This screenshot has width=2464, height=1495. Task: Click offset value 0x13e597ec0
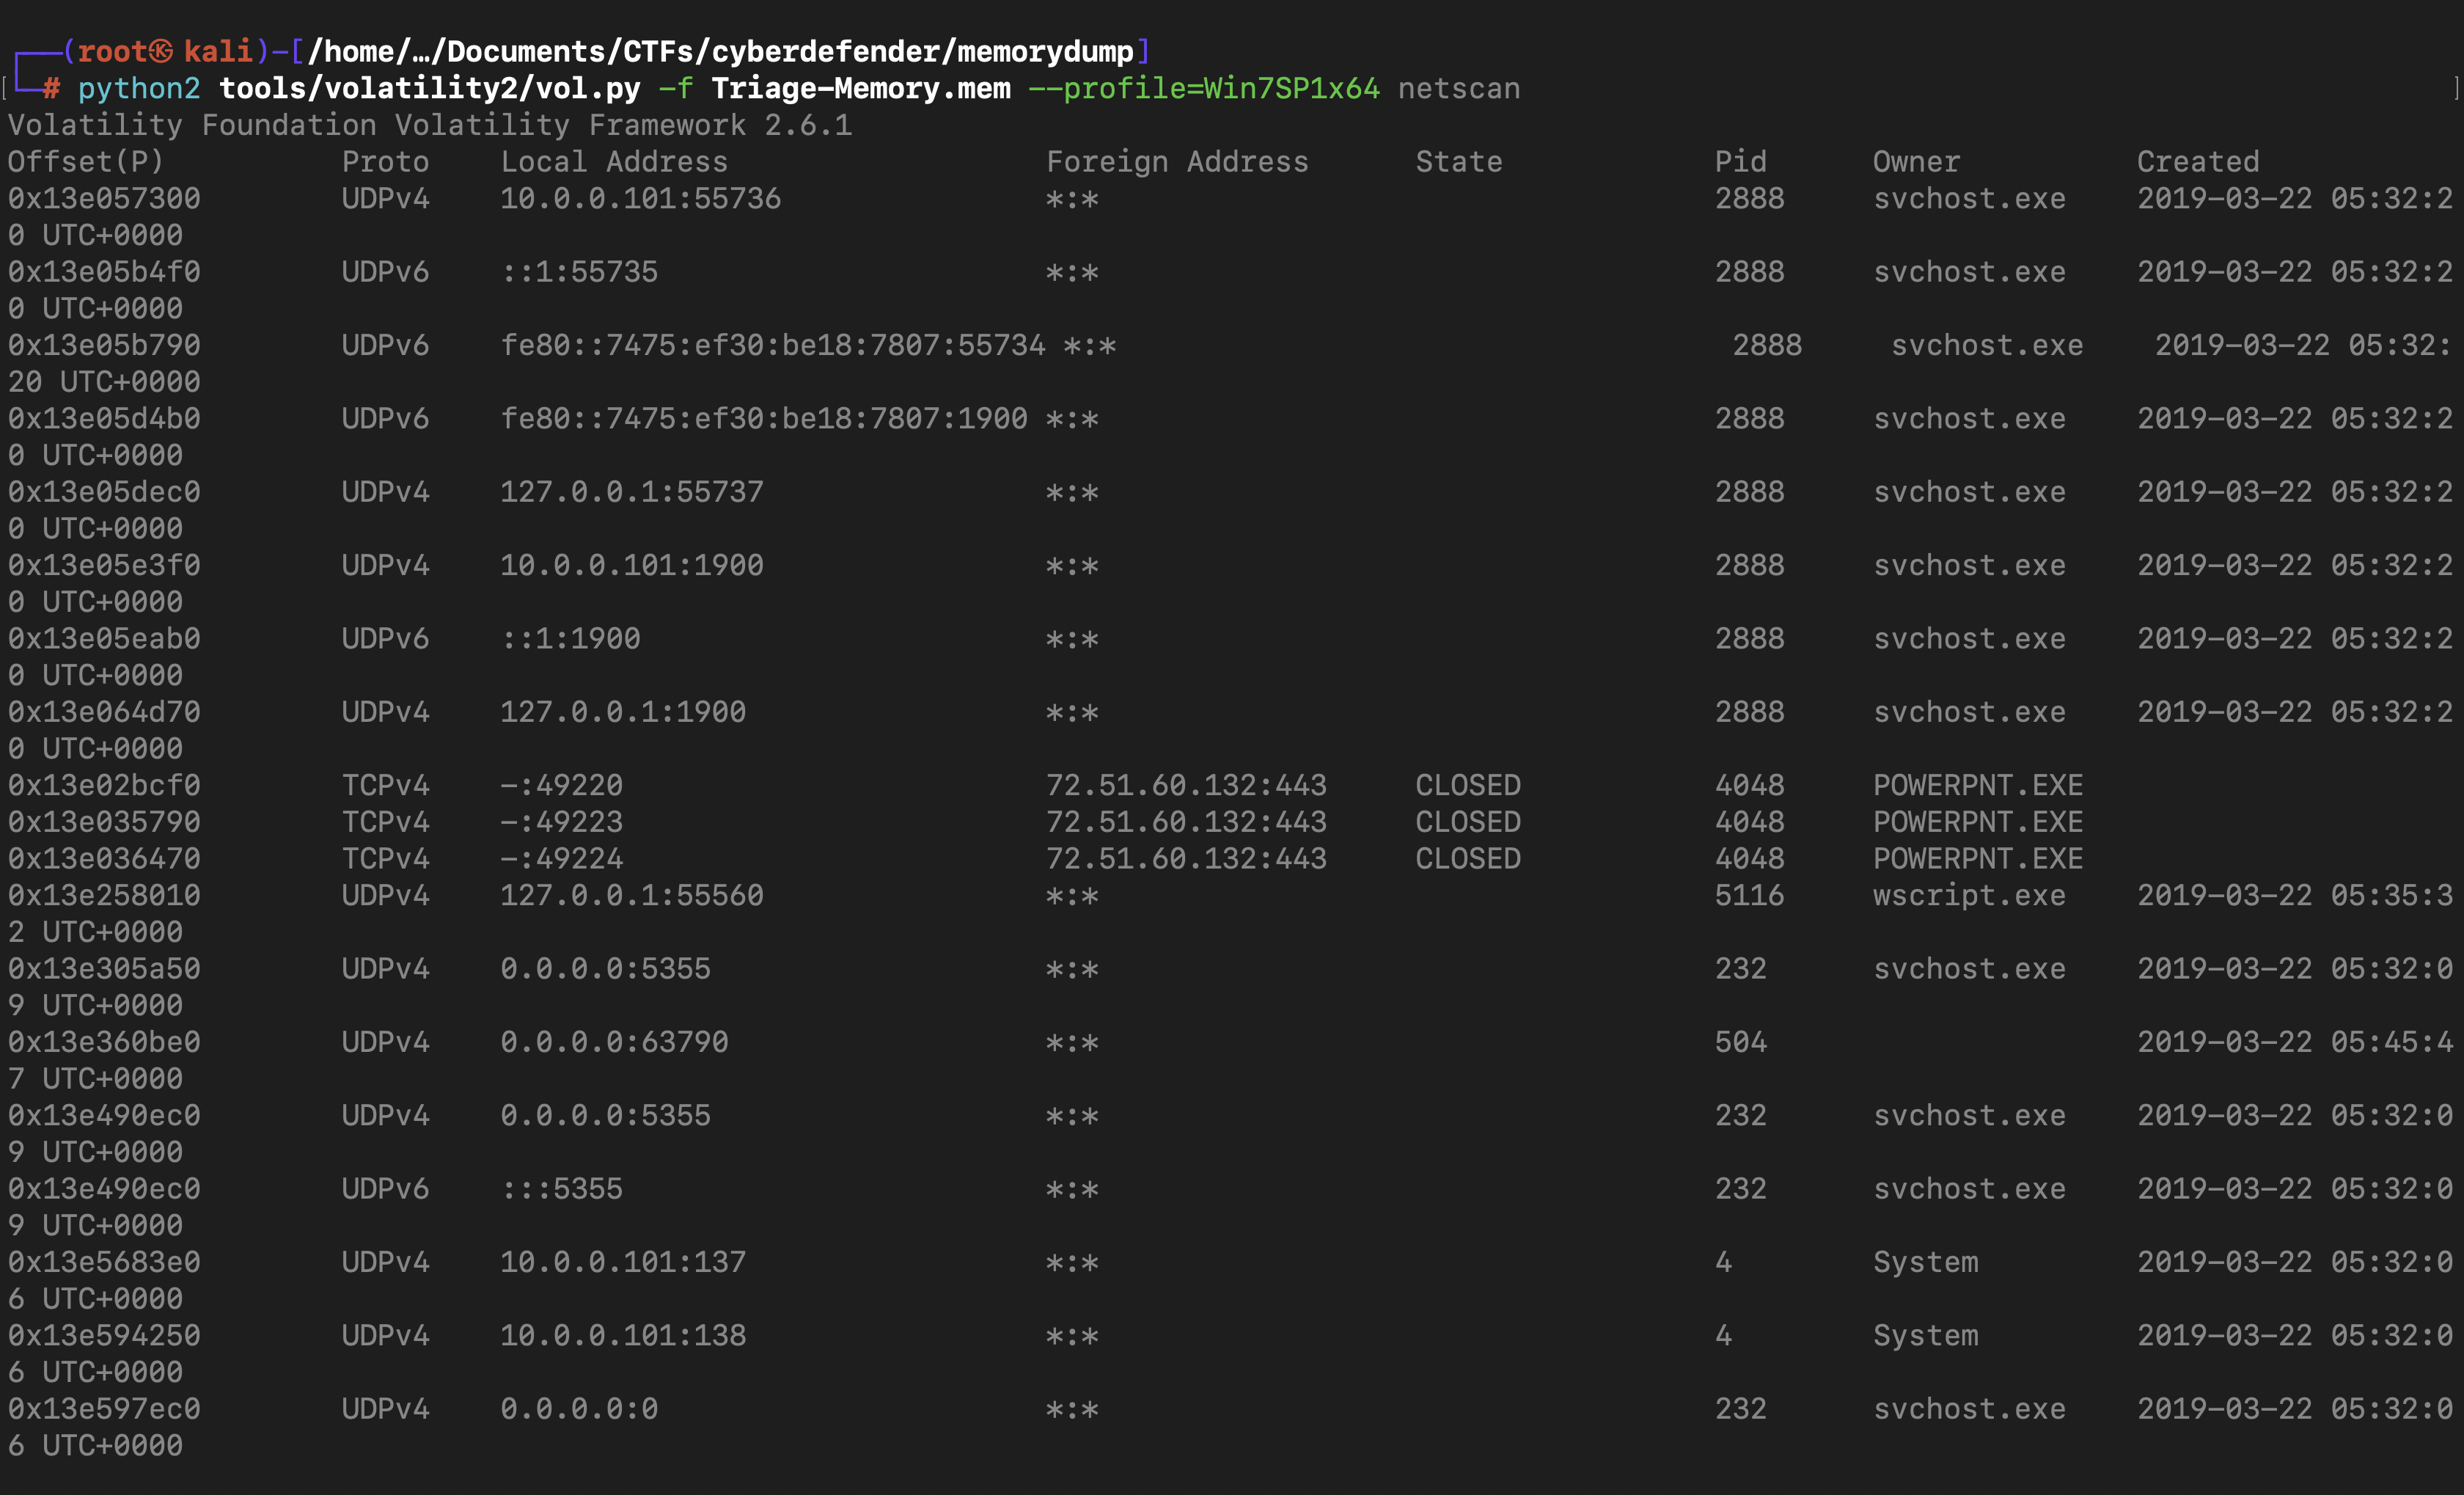104,1409
